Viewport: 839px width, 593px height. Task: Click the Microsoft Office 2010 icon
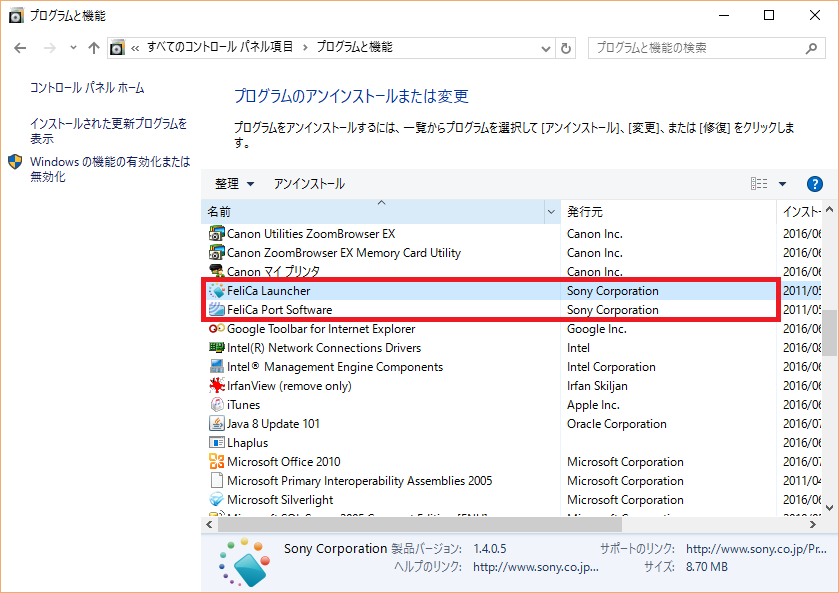point(217,461)
